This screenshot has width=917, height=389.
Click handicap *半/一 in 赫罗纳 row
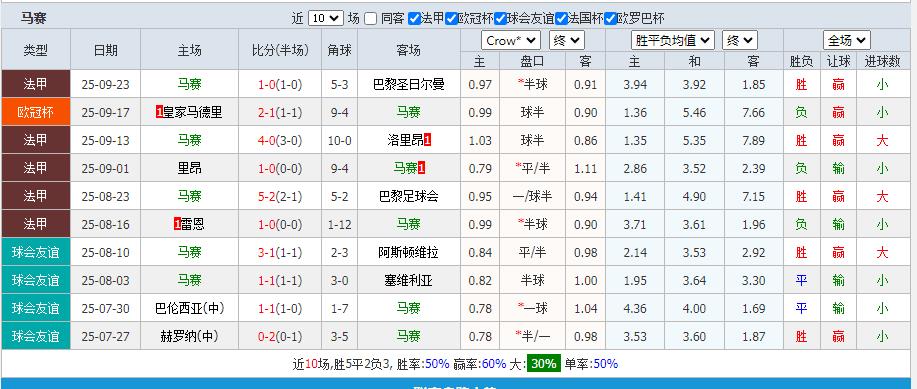[532, 336]
